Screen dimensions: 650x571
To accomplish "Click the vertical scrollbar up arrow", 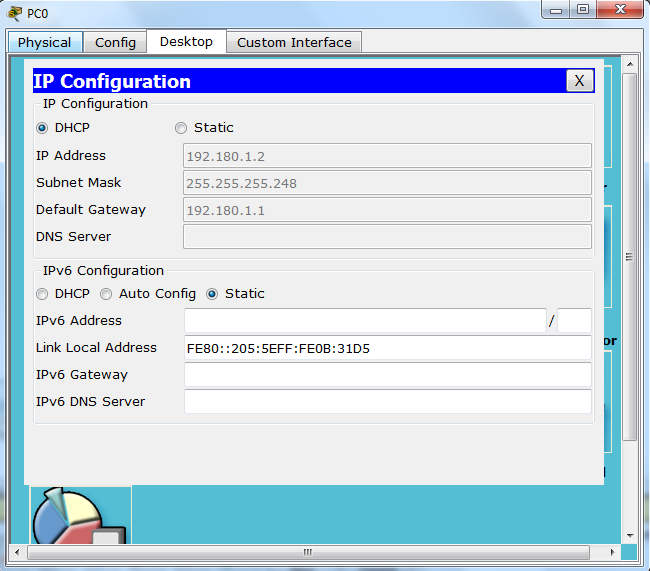I will click(630, 64).
